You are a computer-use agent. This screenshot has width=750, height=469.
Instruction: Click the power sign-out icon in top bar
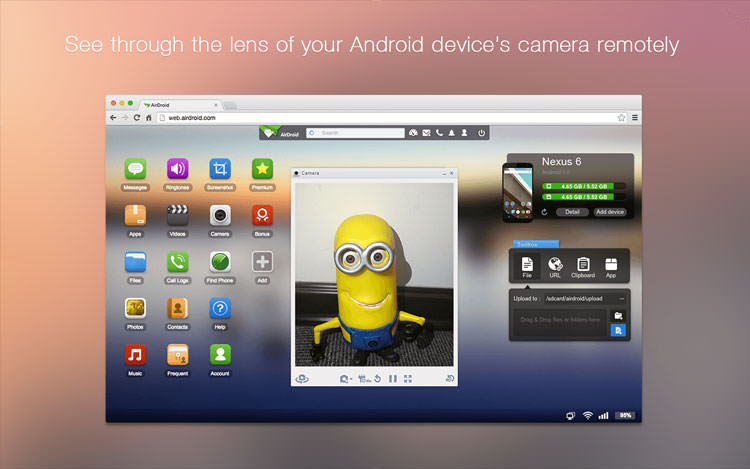(481, 133)
